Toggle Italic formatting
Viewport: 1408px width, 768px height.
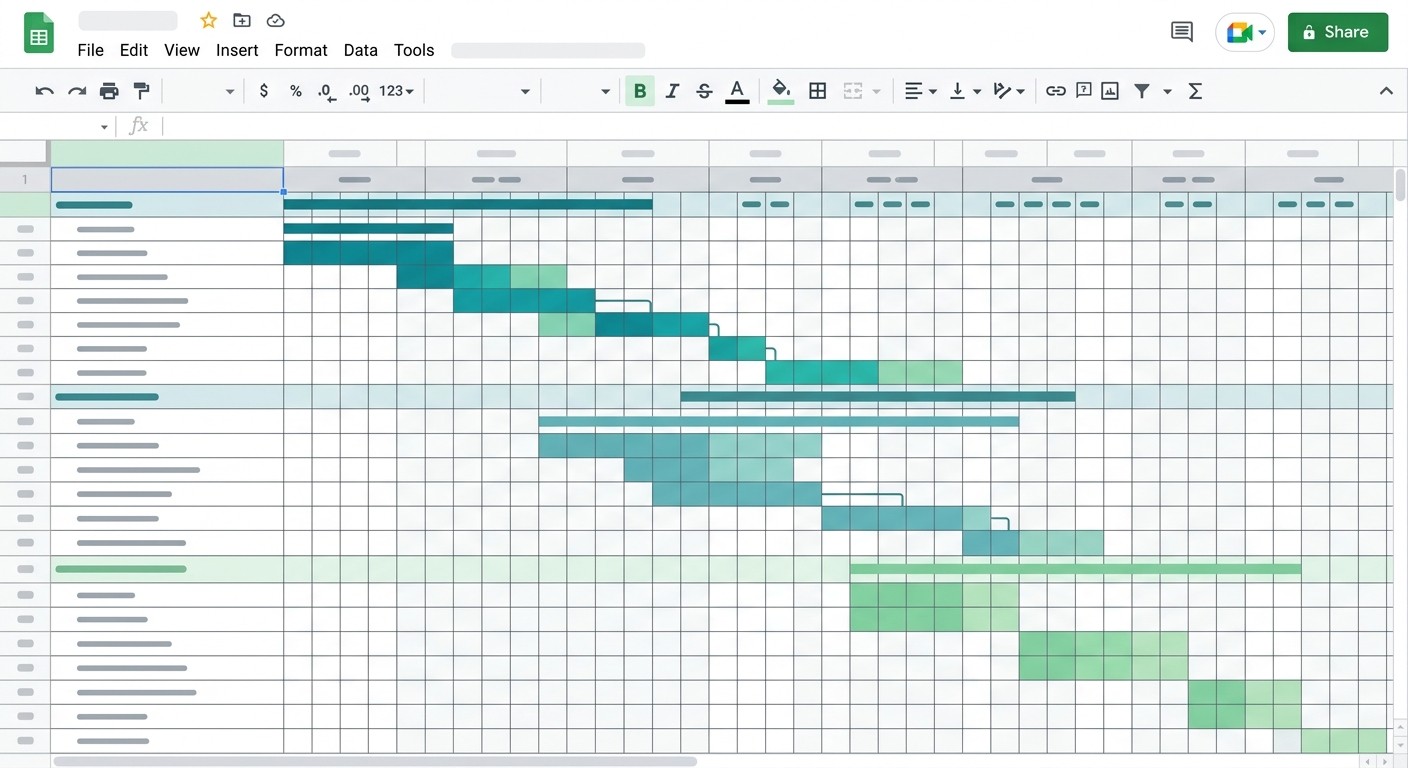click(x=672, y=91)
